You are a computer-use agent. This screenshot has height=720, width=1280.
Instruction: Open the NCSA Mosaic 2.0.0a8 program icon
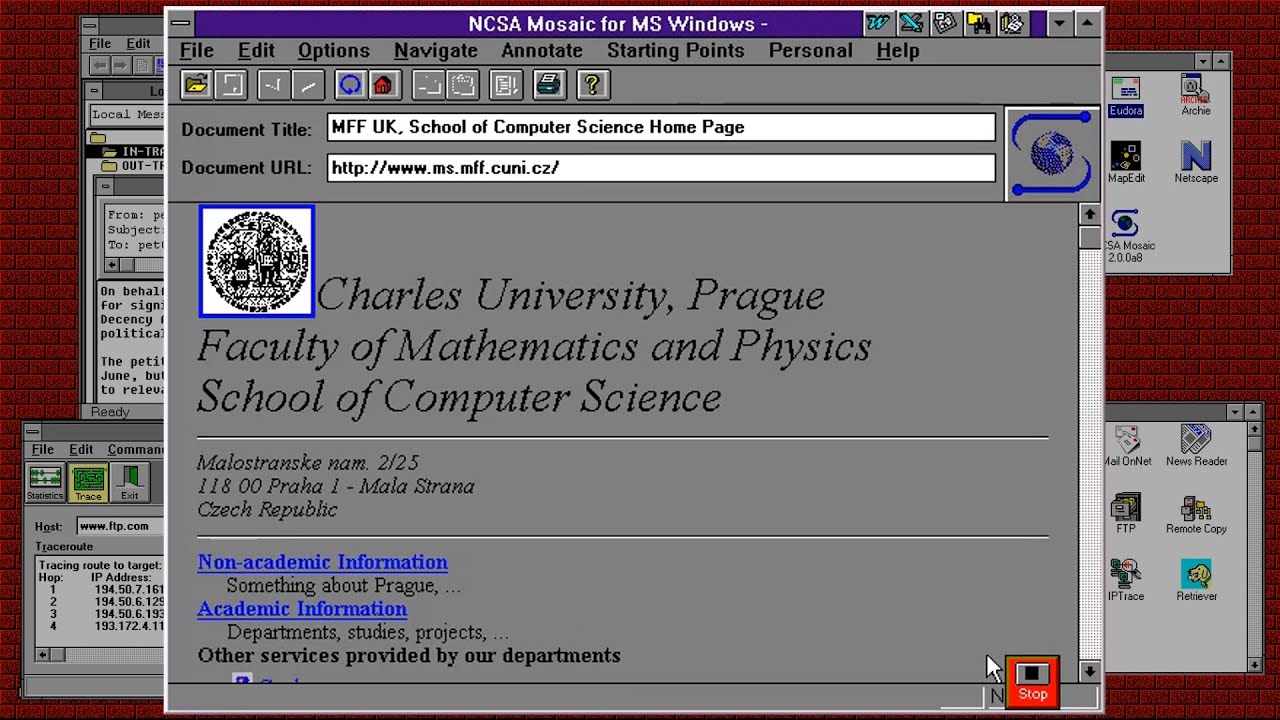[x=1129, y=237]
